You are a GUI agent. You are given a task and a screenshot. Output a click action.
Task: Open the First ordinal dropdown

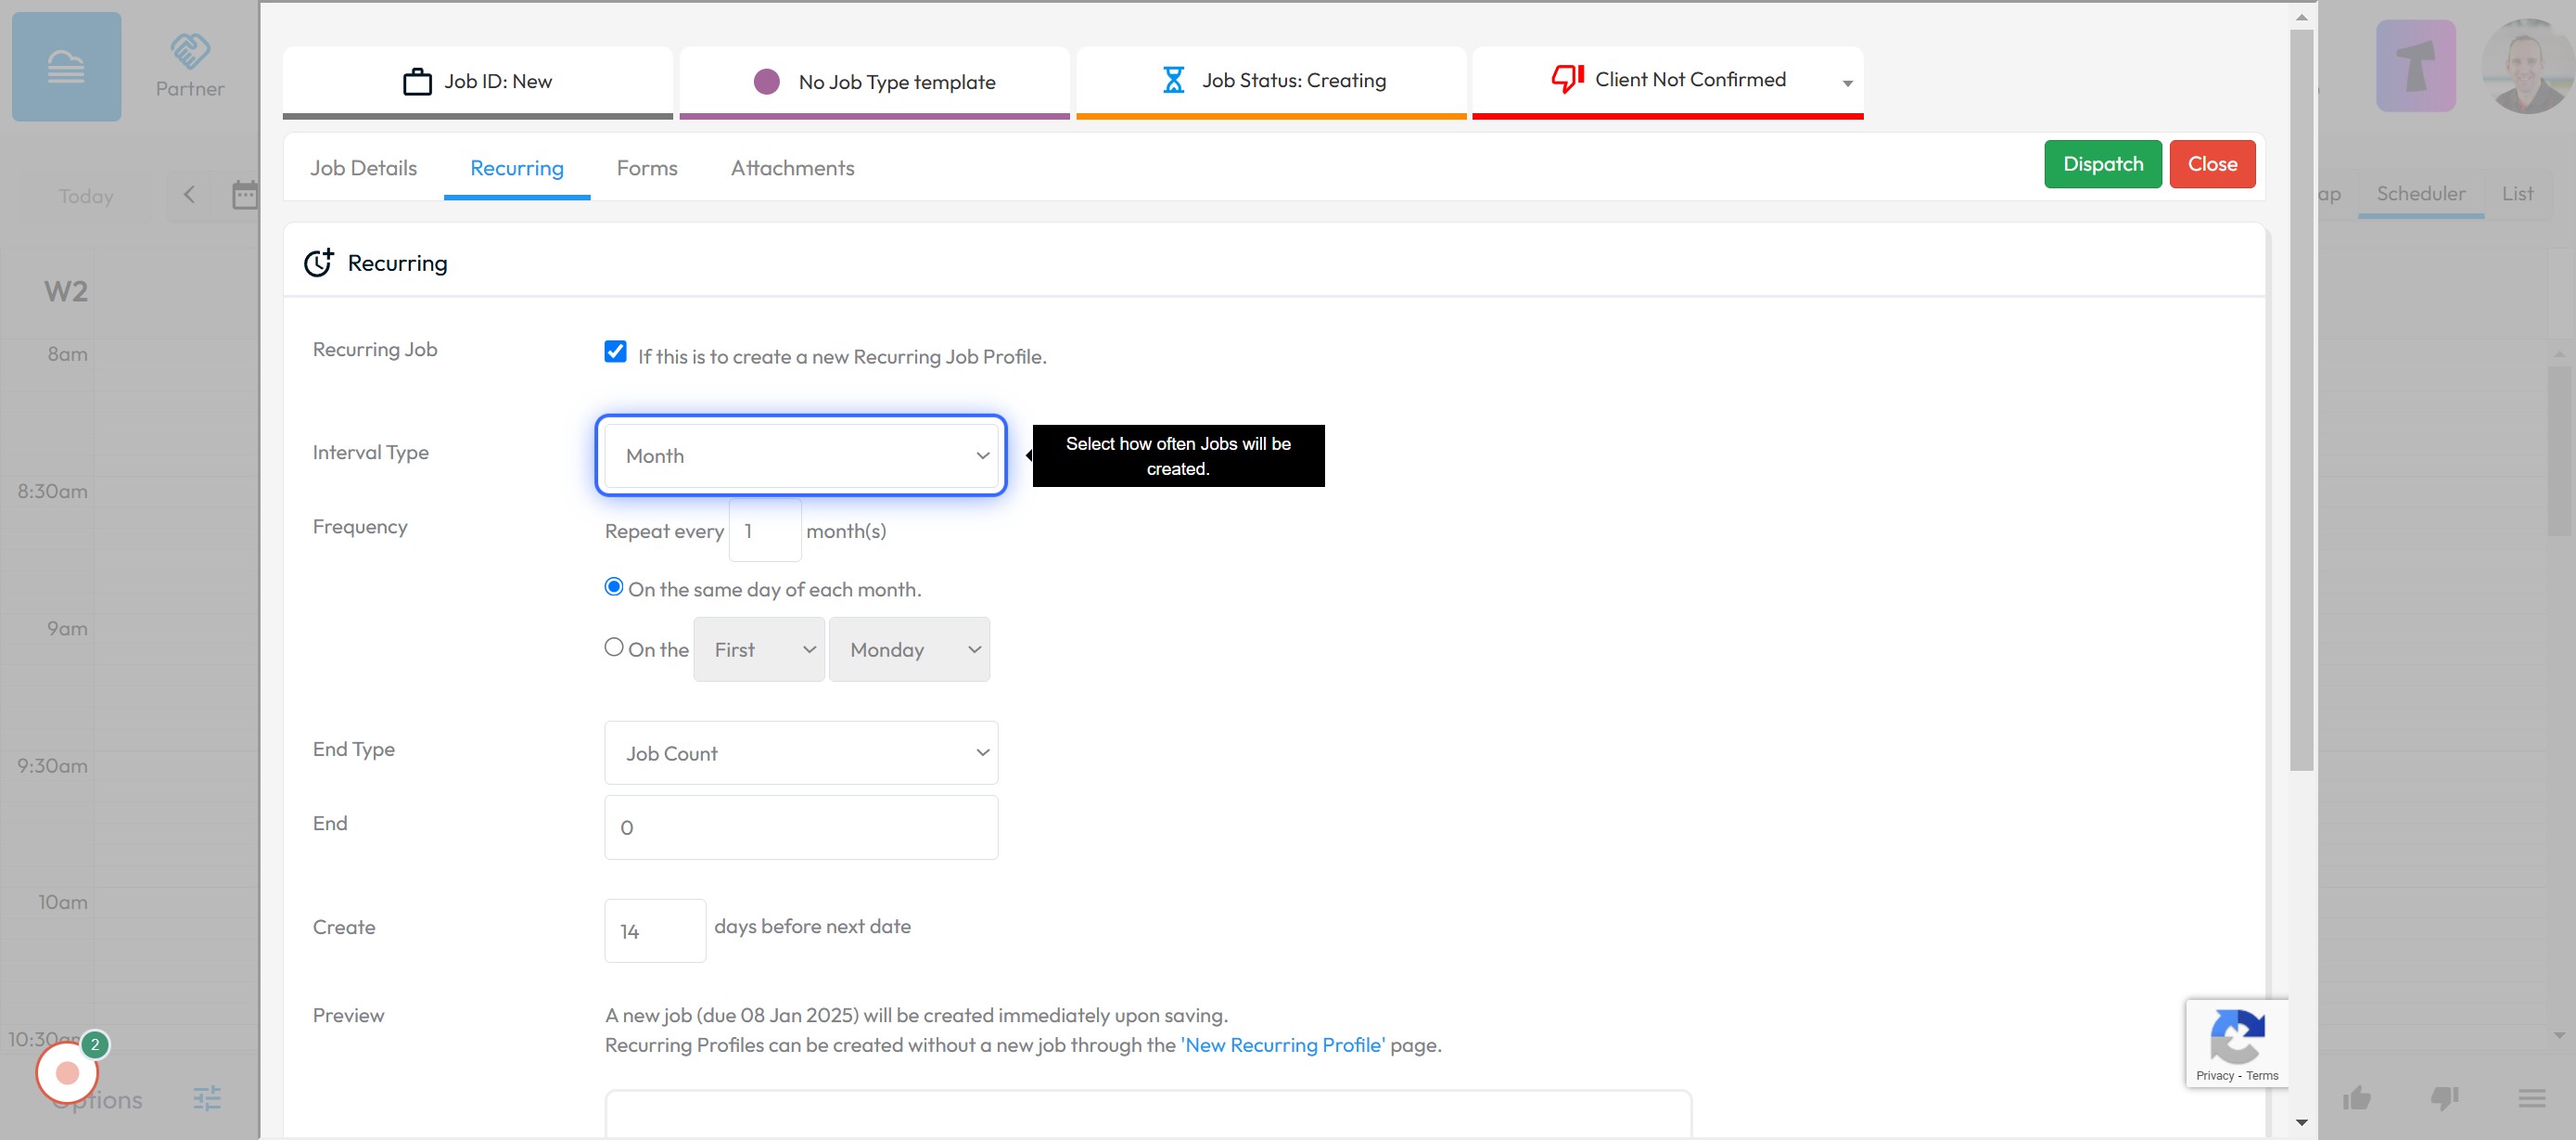[759, 649]
